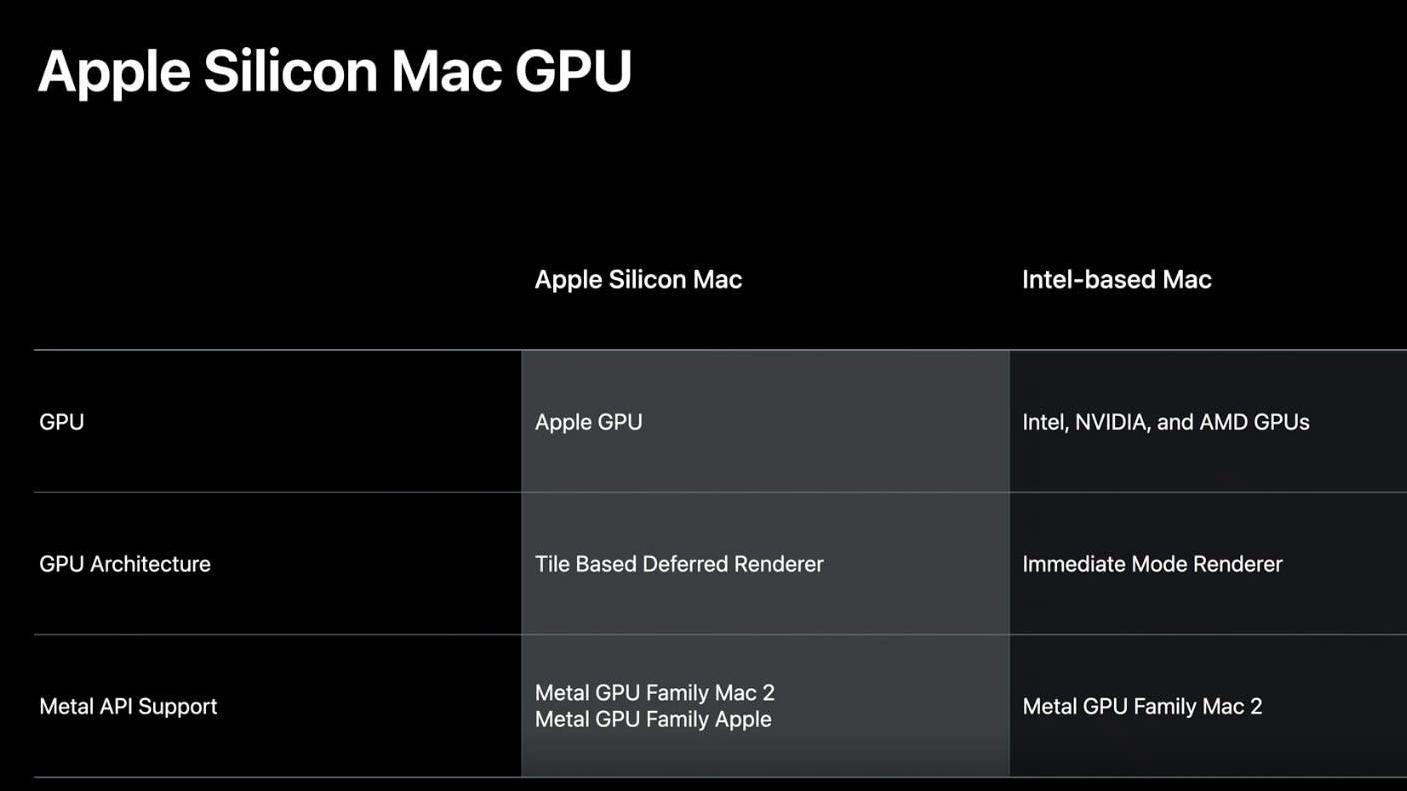This screenshot has width=1407, height=791.
Task: Click Metal GPU Family Mac 2 in Intel column
Action: (x=1142, y=706)
